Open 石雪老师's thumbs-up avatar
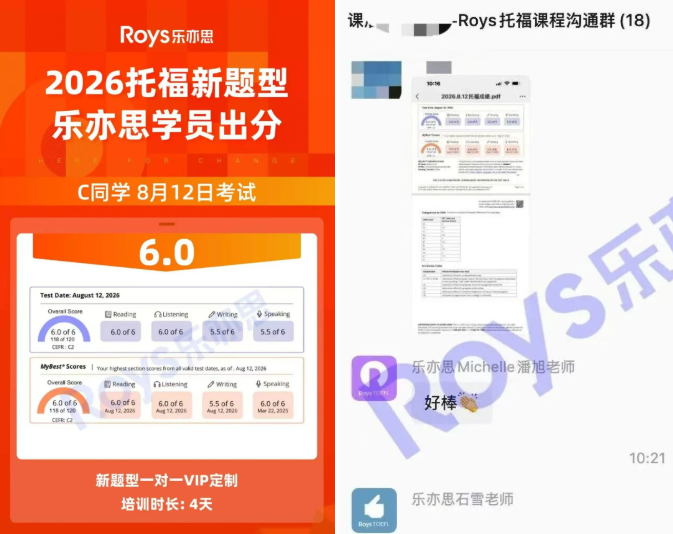Viewport: 673px width, 534px height. pyautogui.click(x=374, y=510)
